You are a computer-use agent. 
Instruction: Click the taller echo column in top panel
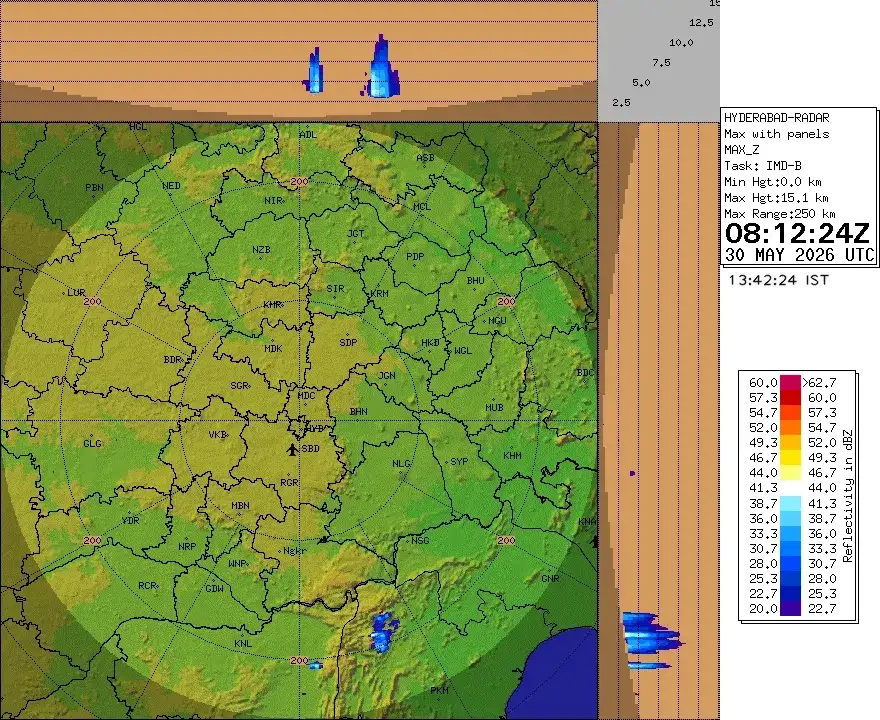coord(382,67)
